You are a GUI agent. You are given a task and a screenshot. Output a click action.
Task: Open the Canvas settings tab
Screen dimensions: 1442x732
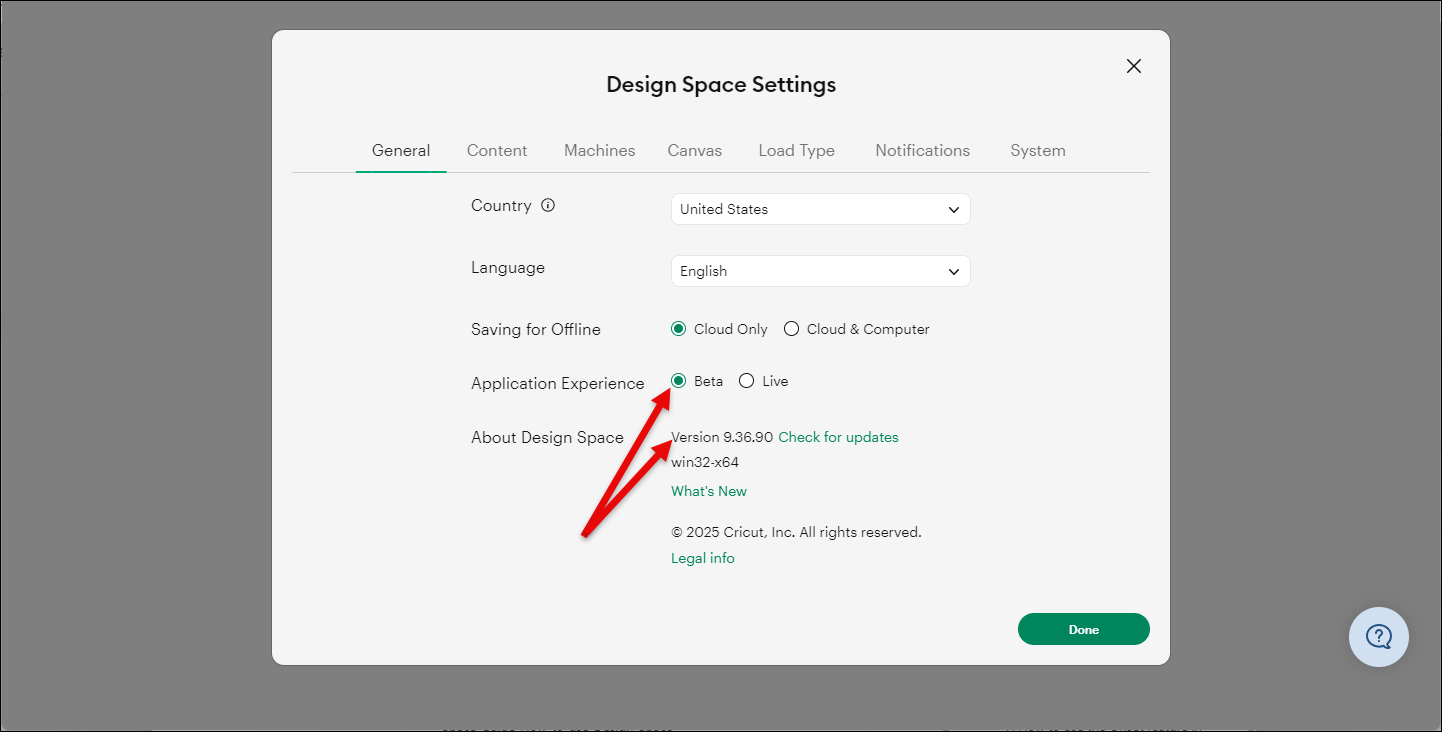[x=694, y=150]
